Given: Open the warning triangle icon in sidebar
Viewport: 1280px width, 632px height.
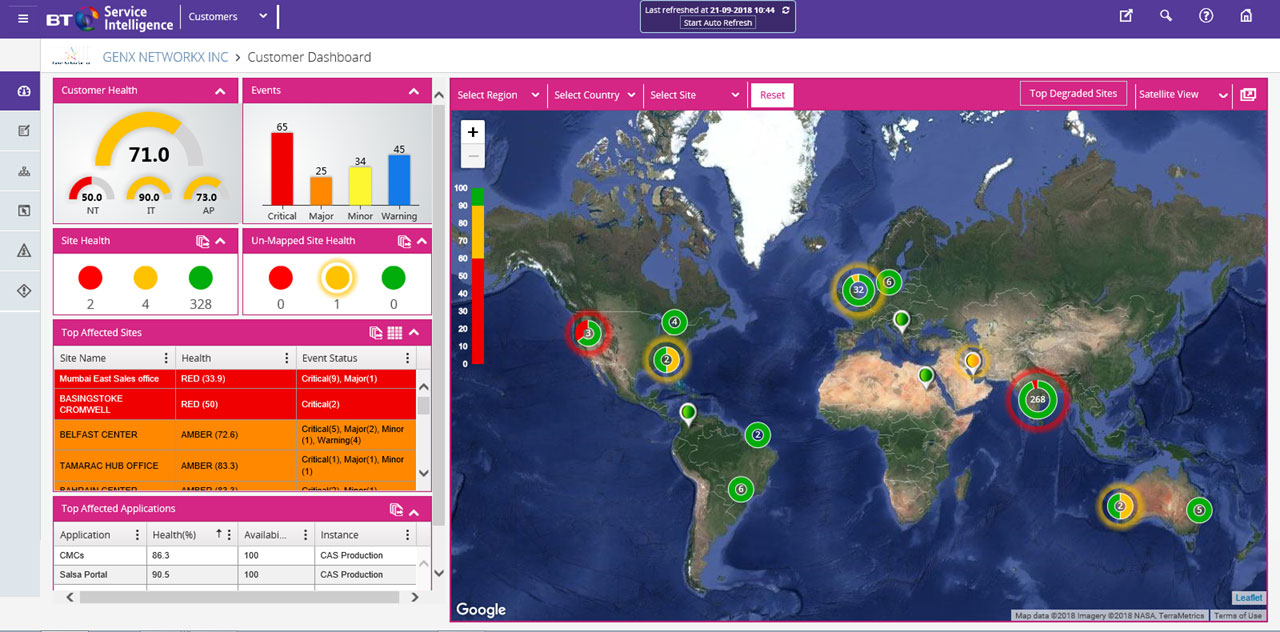Looking at the screenshot, I should [x=24, y=251].
